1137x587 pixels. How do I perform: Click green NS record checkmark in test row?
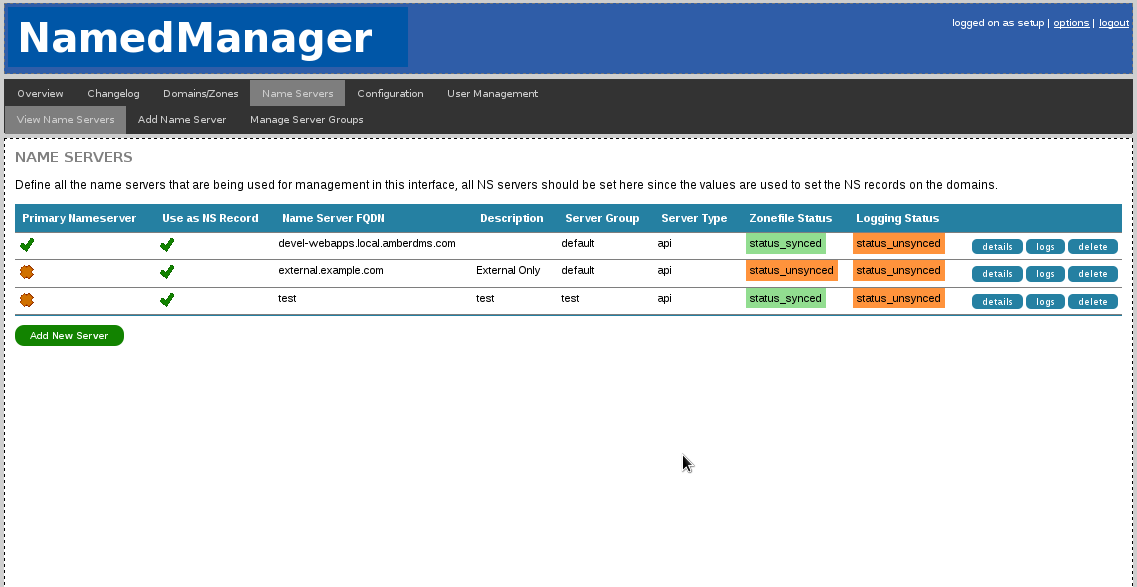(x=167, y=298)
